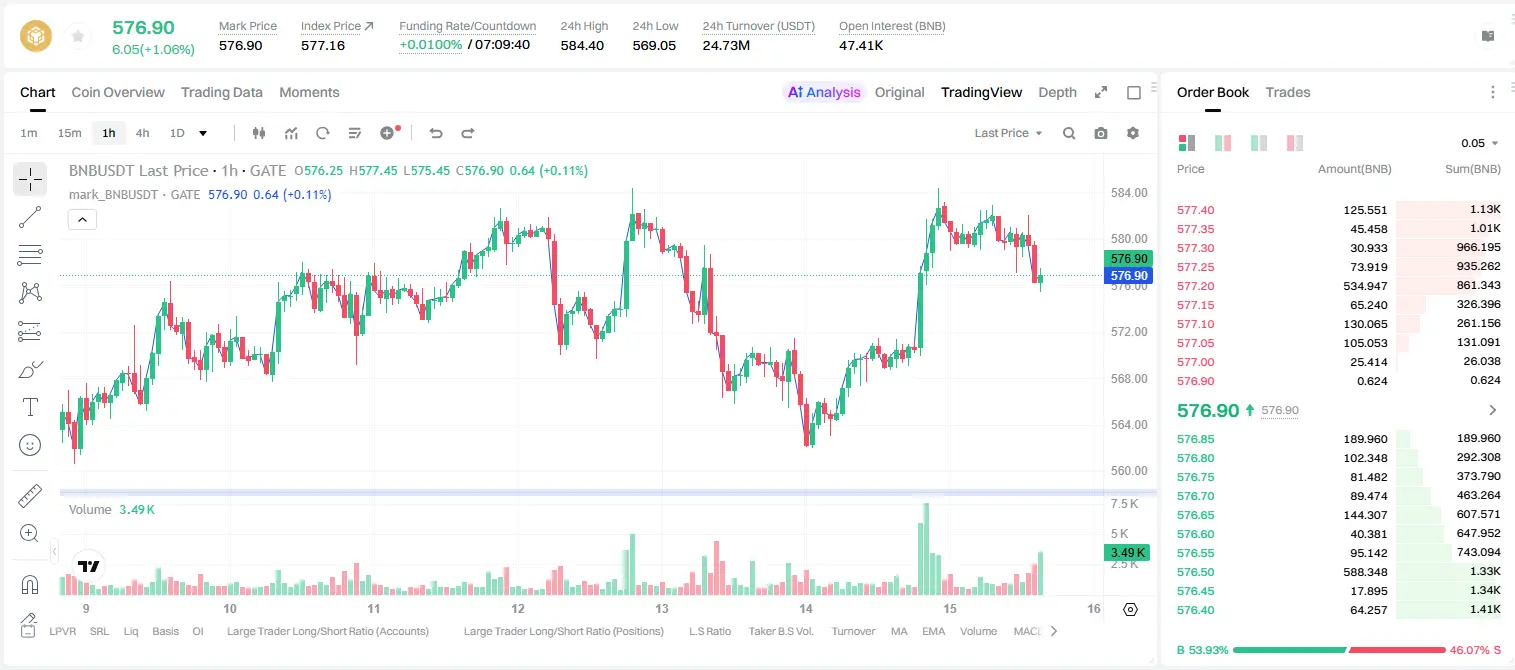Image resolution: width=1515 pixels, height=670 pixels.
Task: Take a chart snapshot with camera icon
Action: coord(1101,133)
